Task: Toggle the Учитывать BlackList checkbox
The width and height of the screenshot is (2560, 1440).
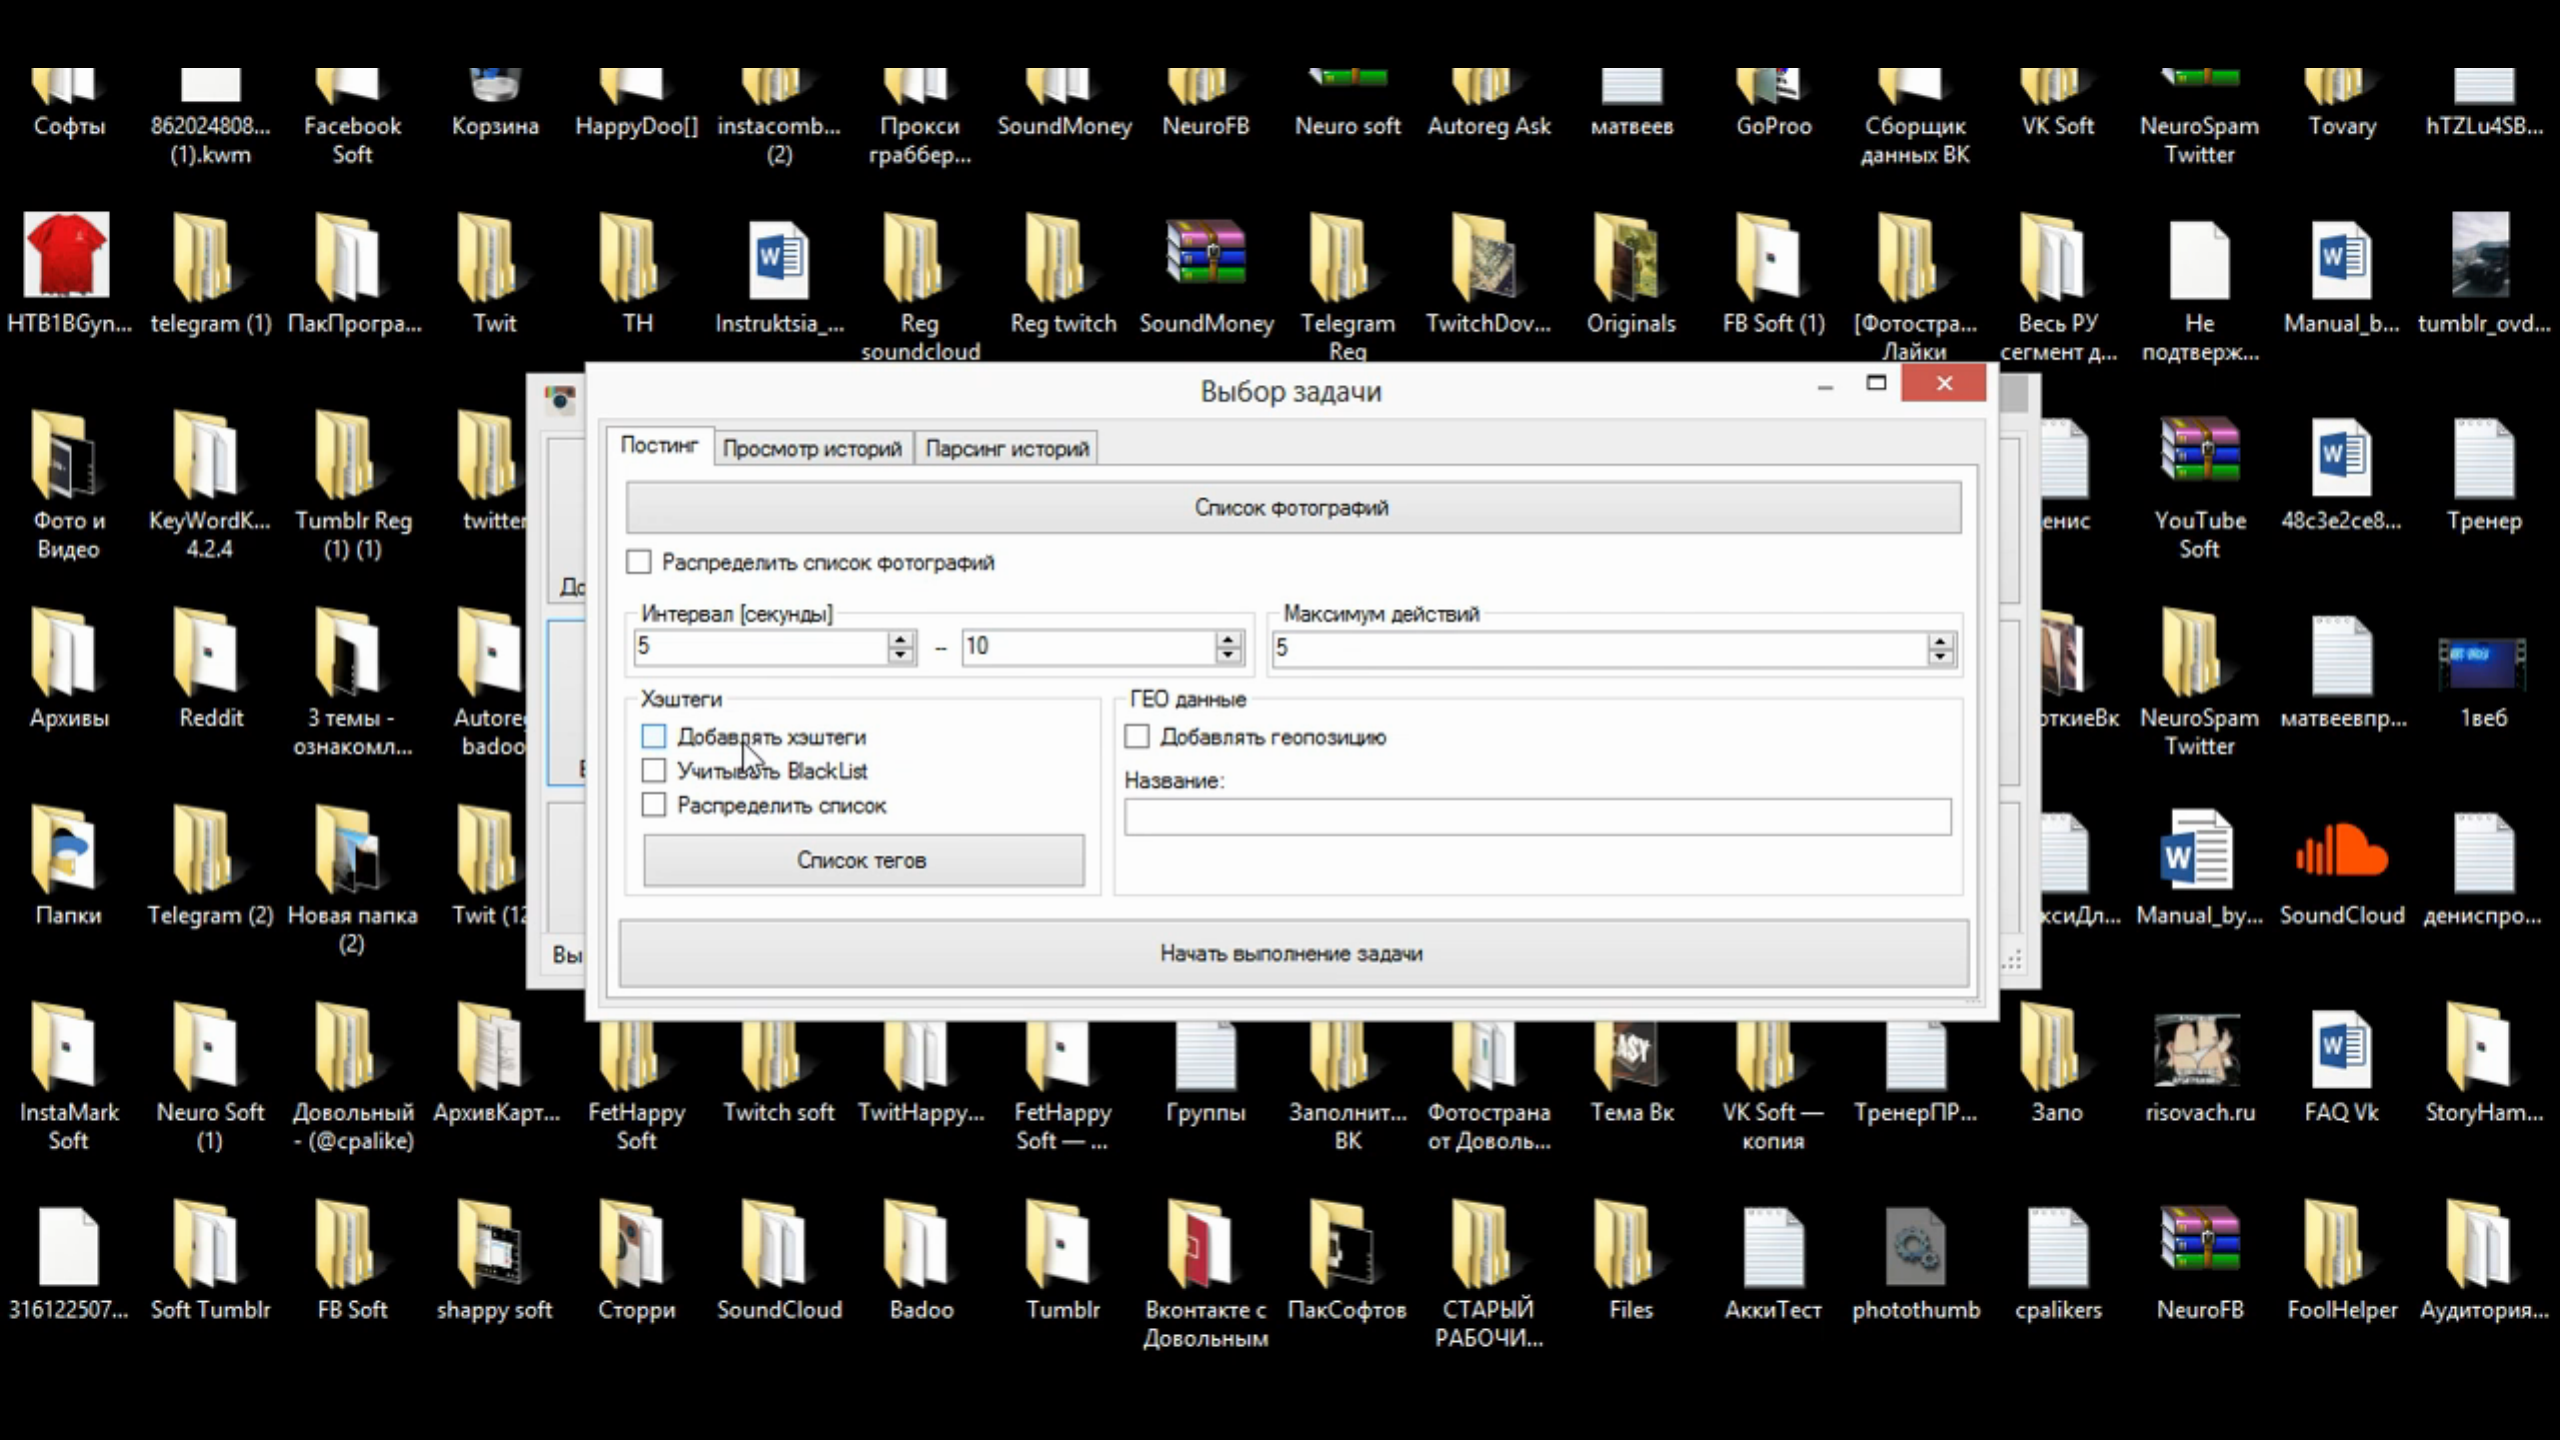Action: [654, 771]
